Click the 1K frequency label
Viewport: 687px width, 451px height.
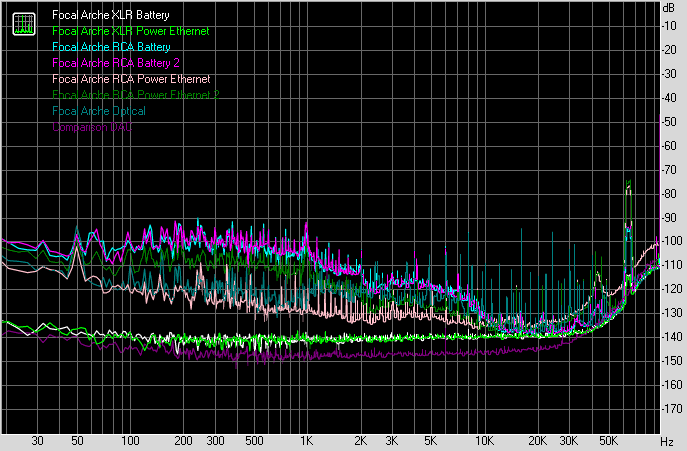[307, 441]
